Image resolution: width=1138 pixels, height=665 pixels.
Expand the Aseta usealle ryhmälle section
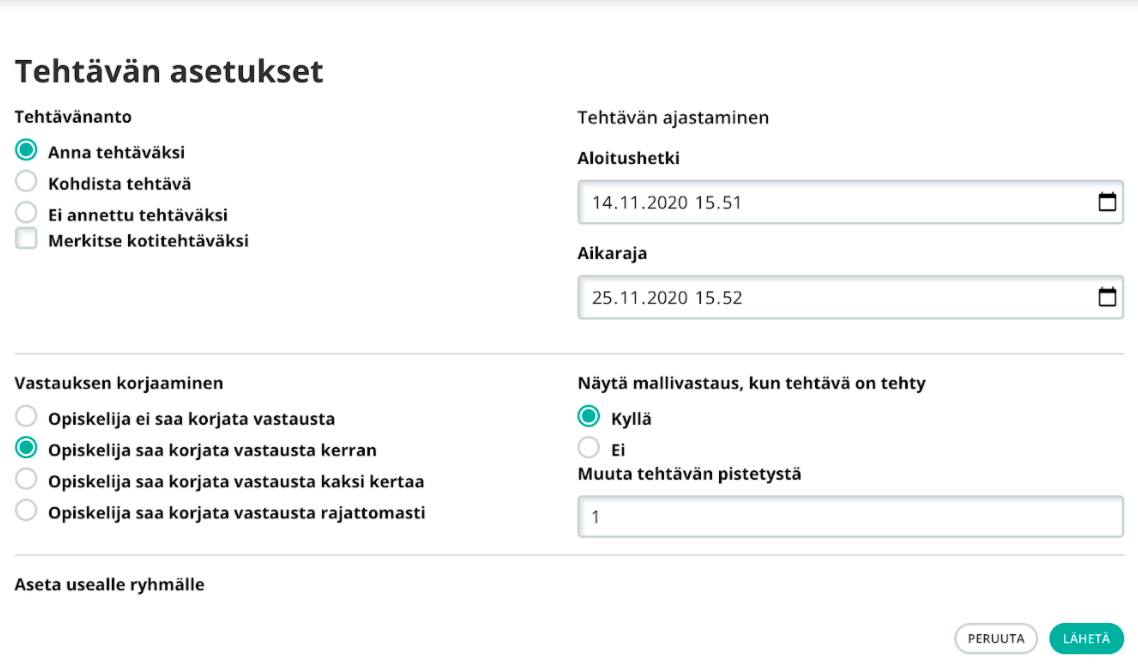[x=109, y=584]
